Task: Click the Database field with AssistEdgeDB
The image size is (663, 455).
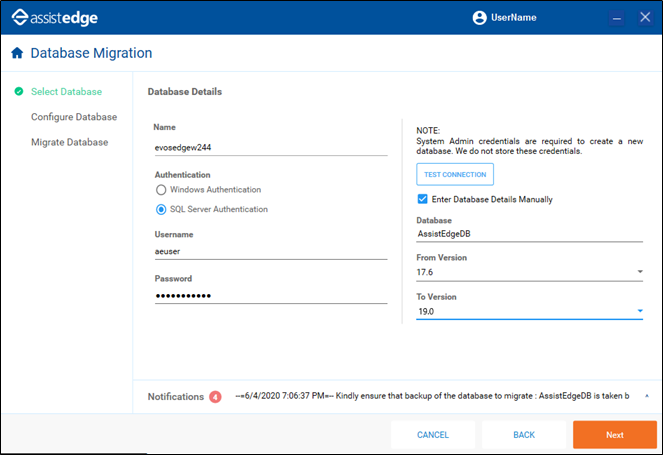Action: pyautogui.click(x=529, y=234)
